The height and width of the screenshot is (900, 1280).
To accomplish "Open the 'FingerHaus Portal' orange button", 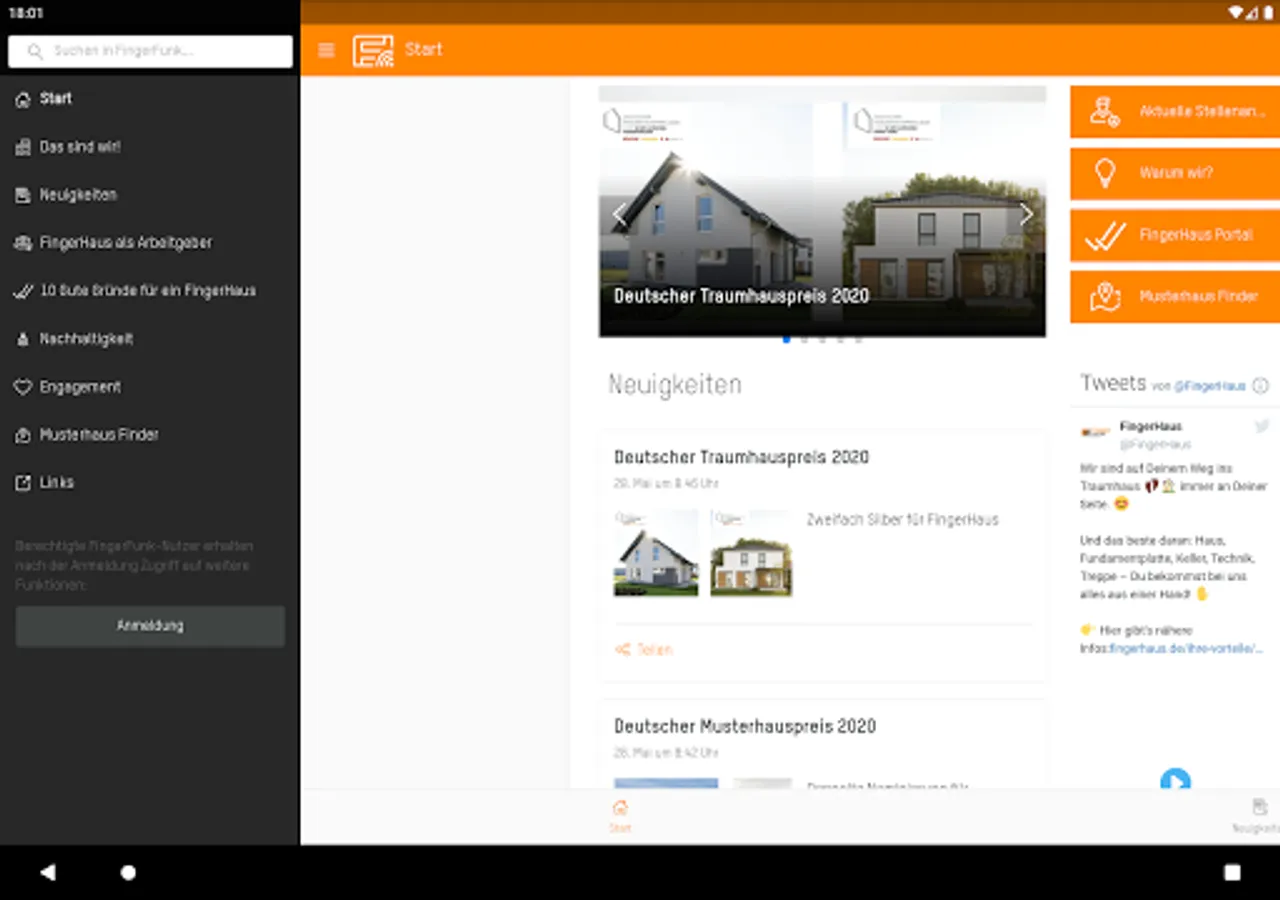I will pos(1175,236).
